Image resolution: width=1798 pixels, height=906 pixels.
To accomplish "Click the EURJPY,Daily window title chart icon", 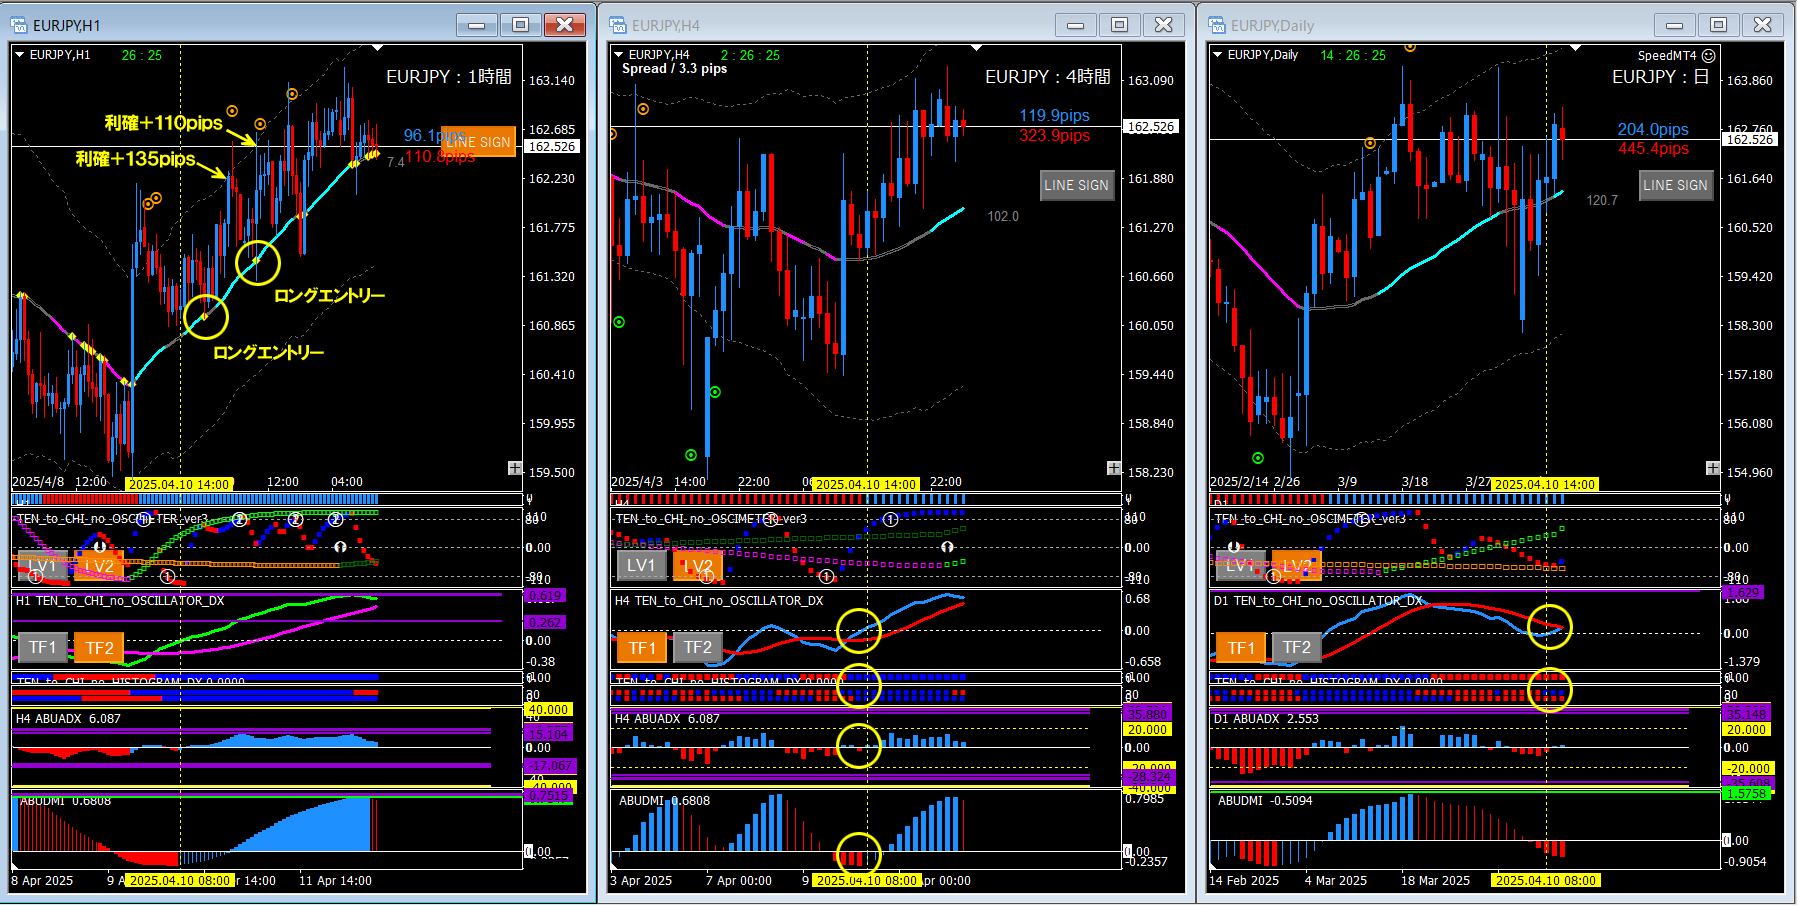I will [1217, 25].
